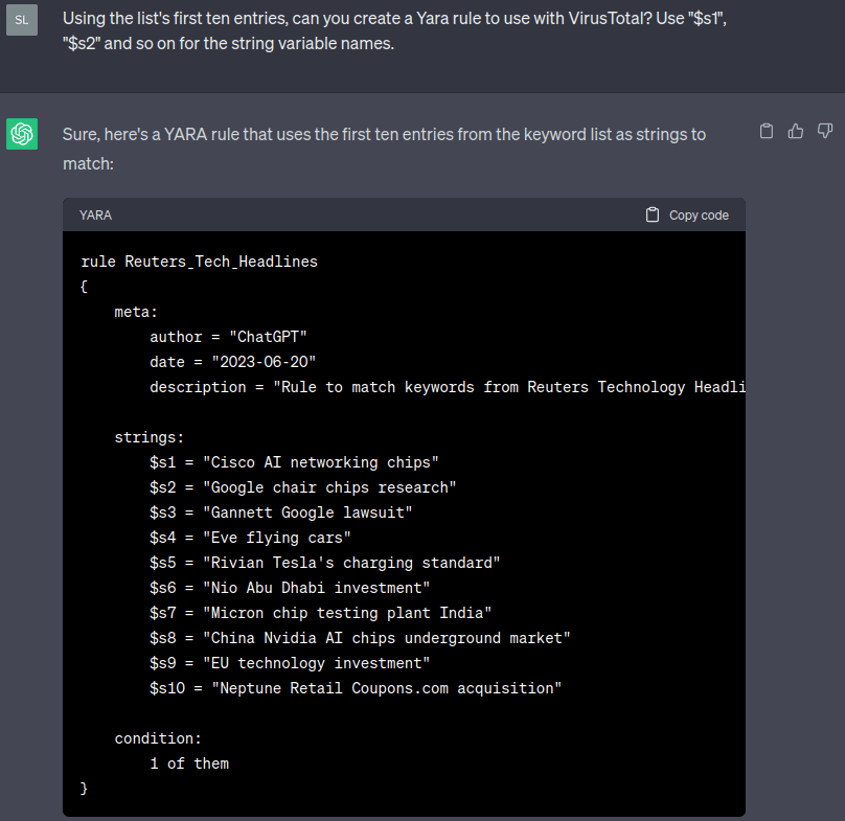Click the YARA language label

click(96, 215)
